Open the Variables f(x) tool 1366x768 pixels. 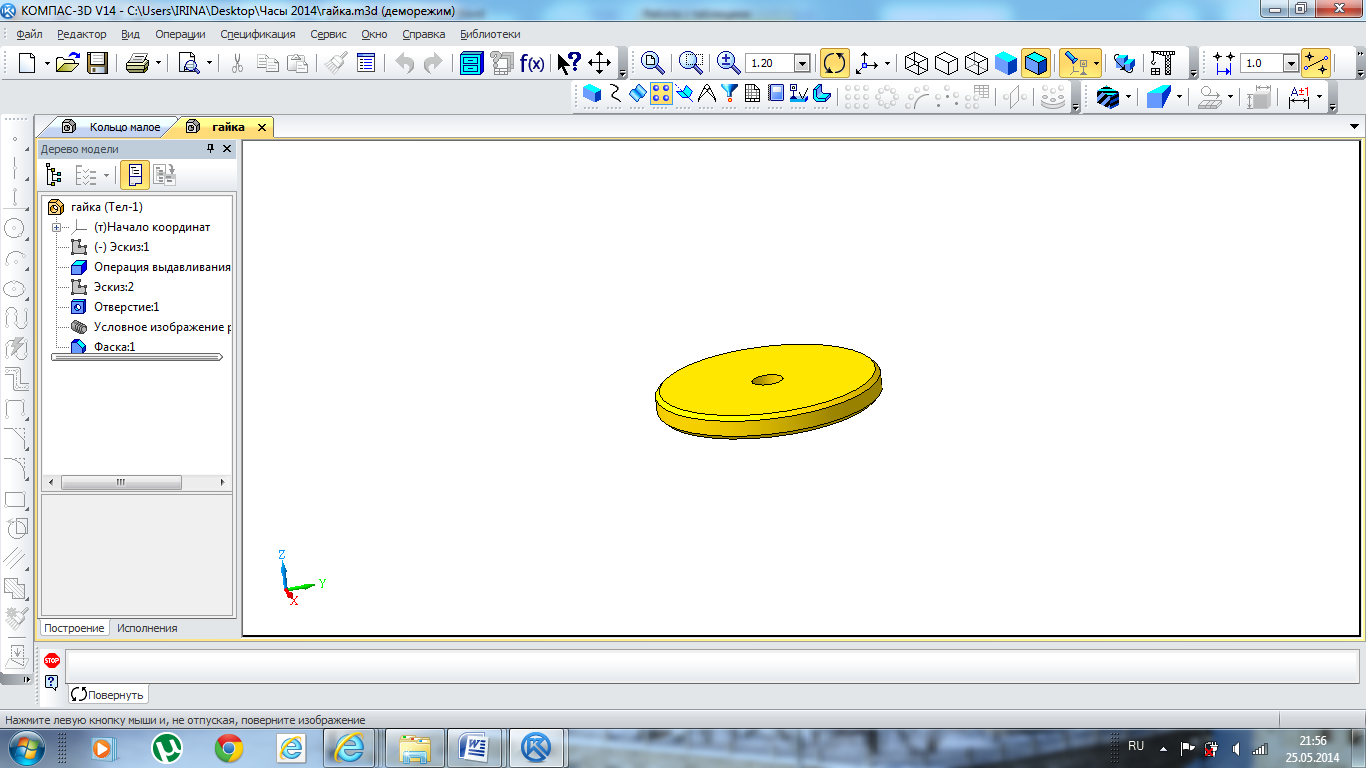(532, 63)
